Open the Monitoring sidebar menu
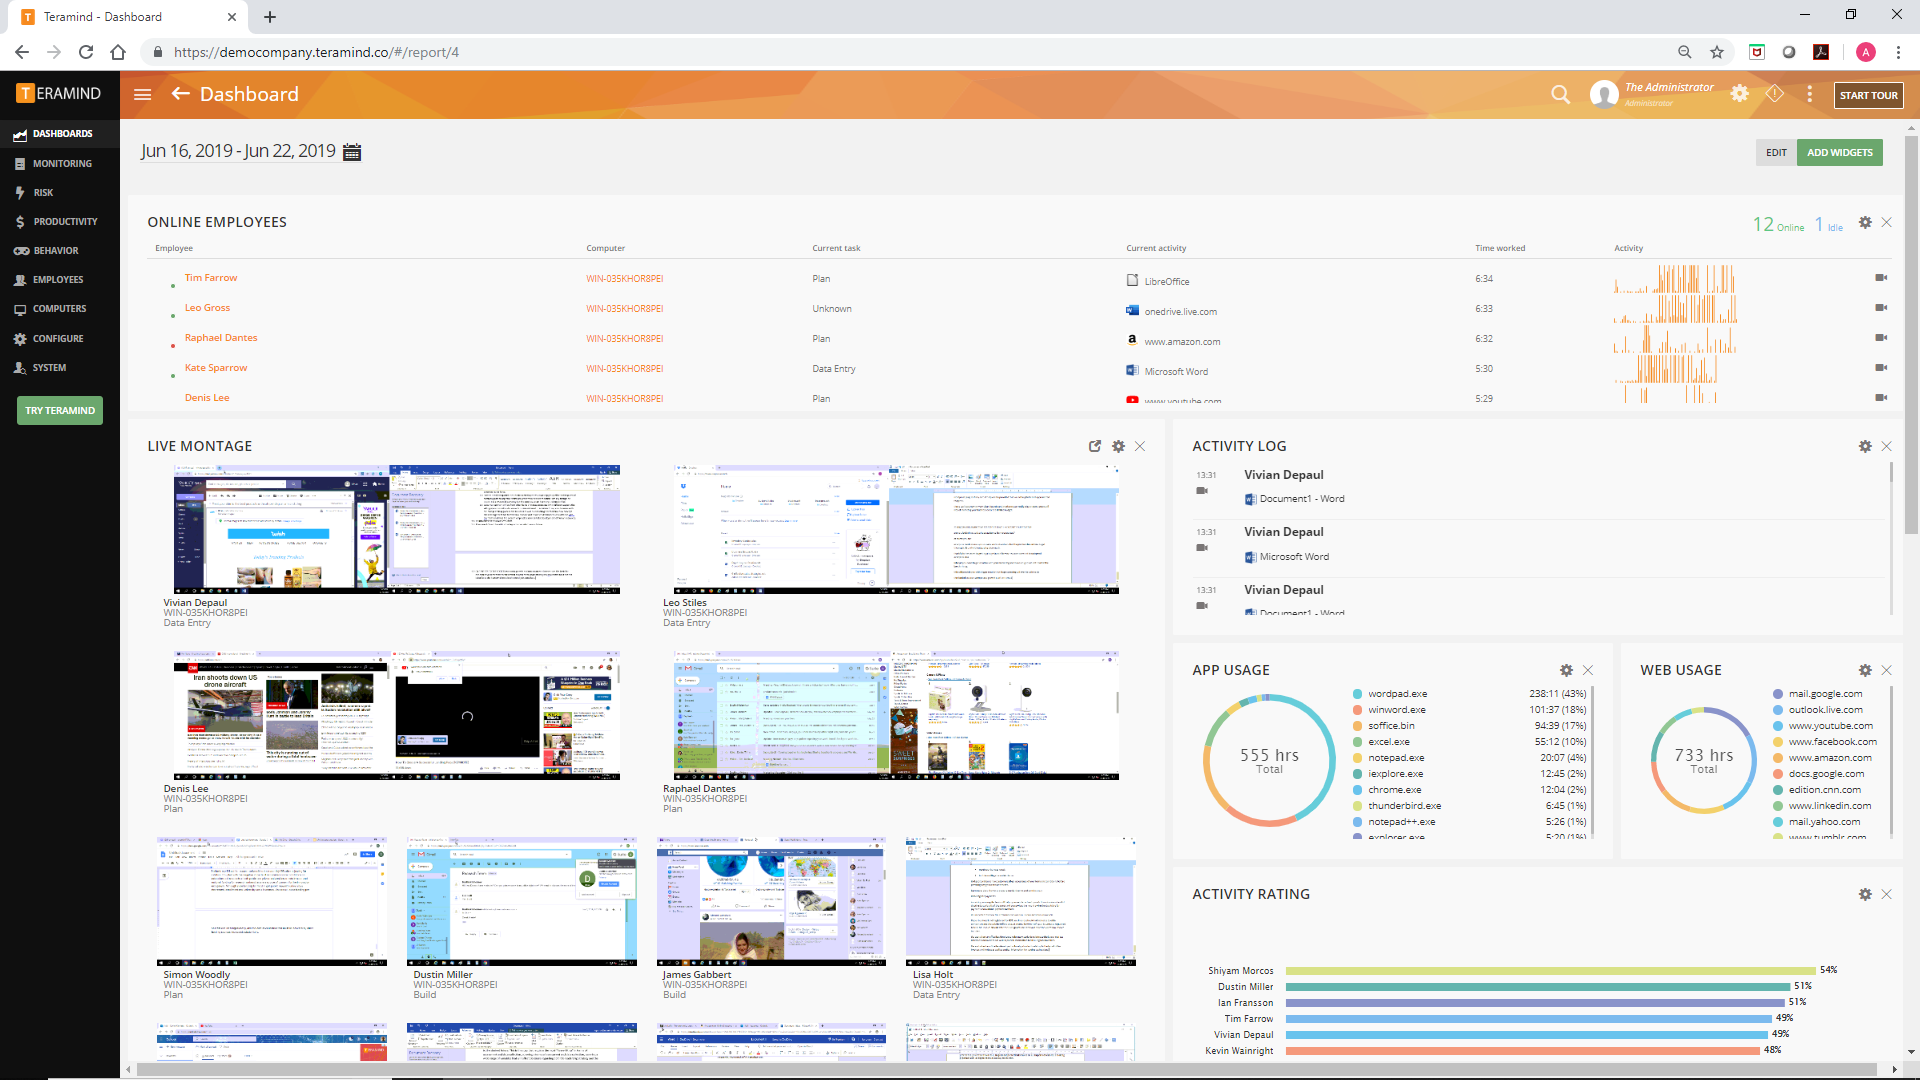This screenshot has width=1920, height=1080. pos(62,163)
